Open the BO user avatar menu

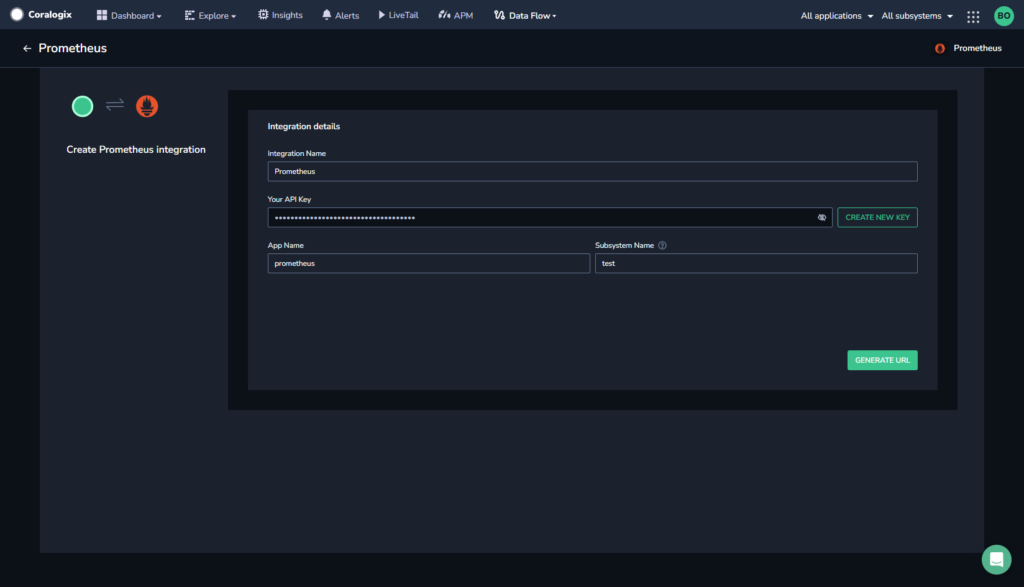point(1004,16)
